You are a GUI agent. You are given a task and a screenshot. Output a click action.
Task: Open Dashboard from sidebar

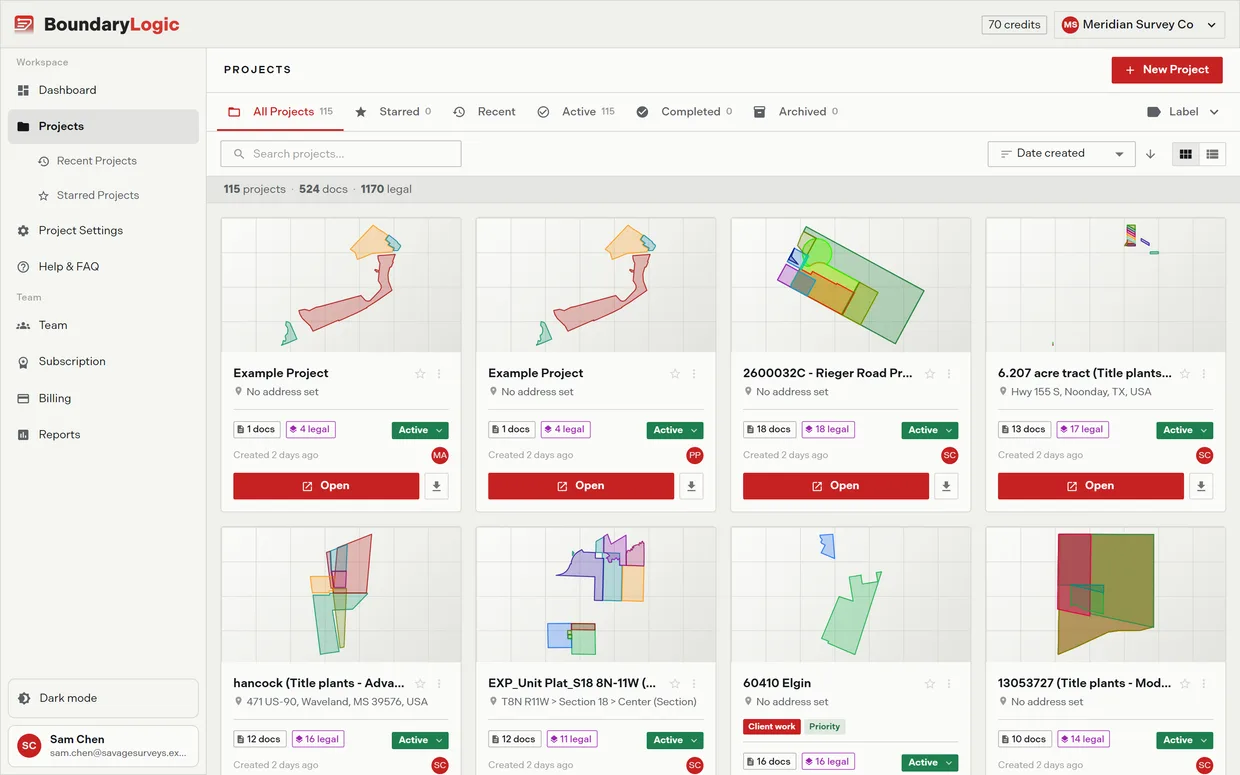click(x=103, y=90)
